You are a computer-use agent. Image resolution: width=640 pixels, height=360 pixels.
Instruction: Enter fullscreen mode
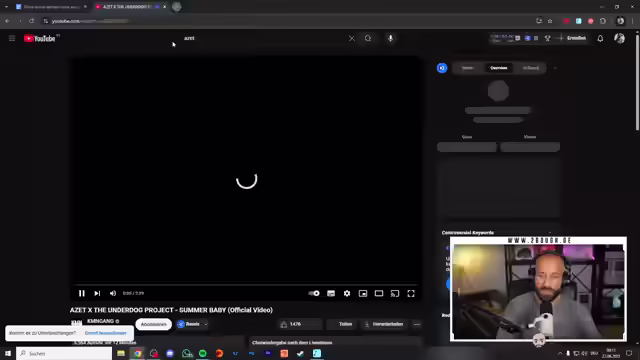[x=411, y=293]
